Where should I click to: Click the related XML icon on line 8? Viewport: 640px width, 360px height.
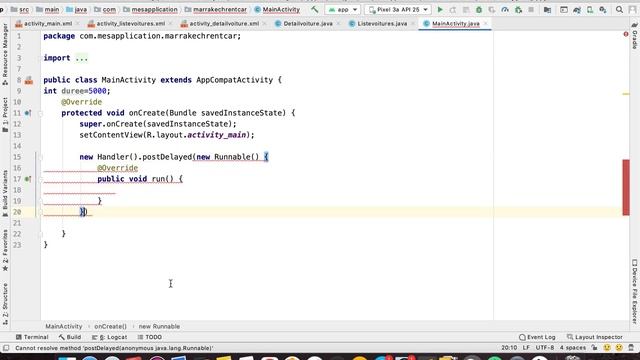tap(29, 80)
